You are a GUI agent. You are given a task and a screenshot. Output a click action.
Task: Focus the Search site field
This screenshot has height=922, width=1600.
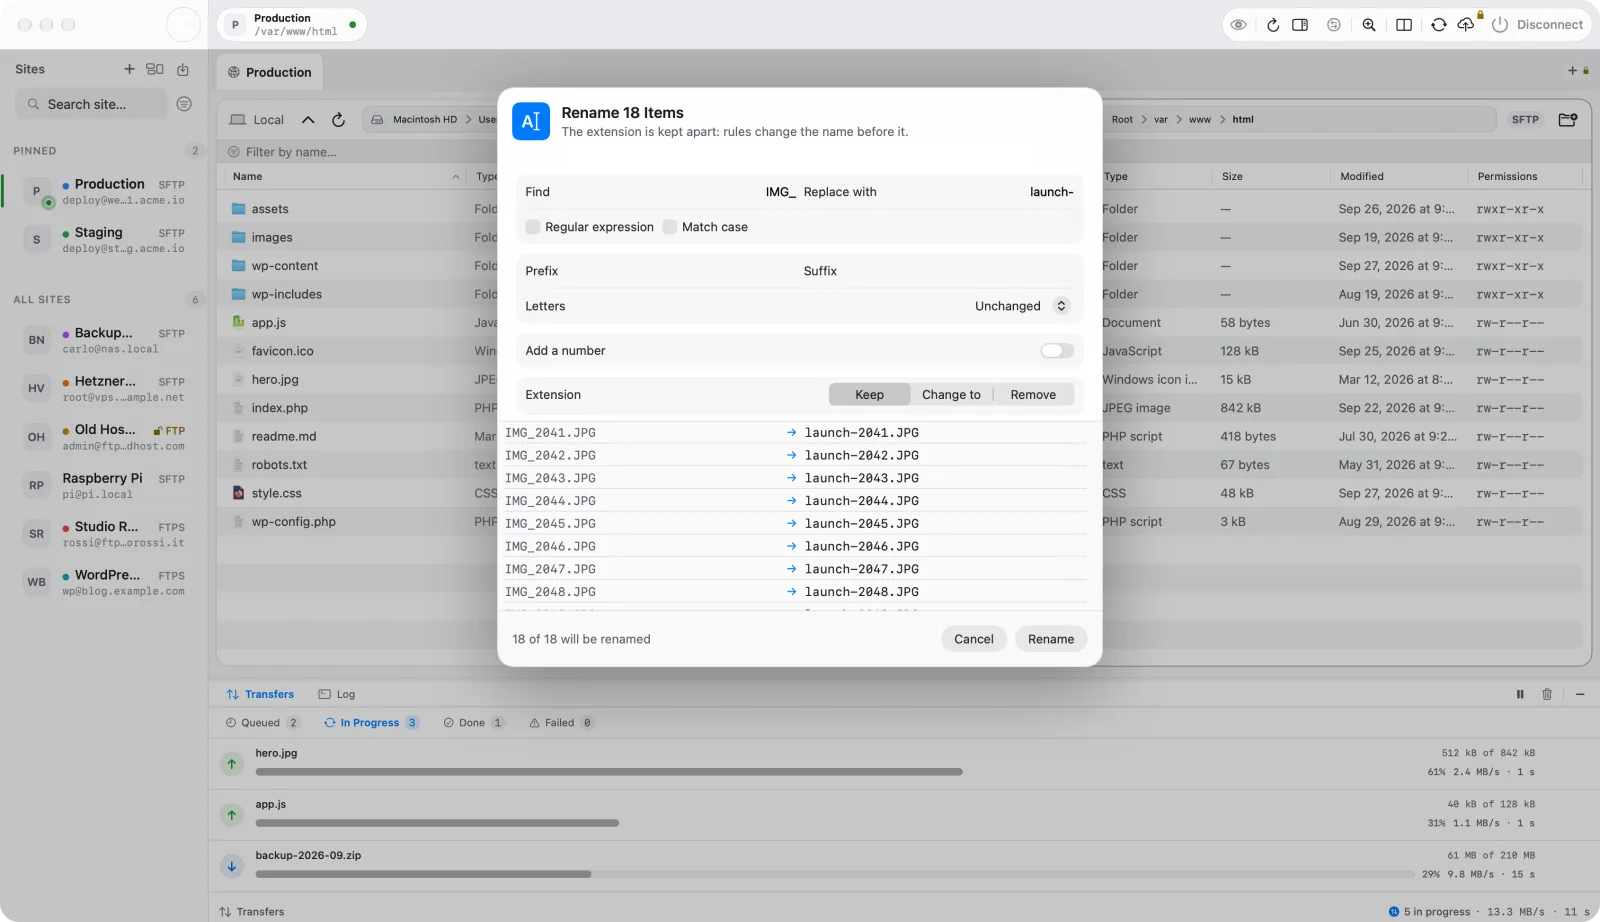(x=91, y=104)
